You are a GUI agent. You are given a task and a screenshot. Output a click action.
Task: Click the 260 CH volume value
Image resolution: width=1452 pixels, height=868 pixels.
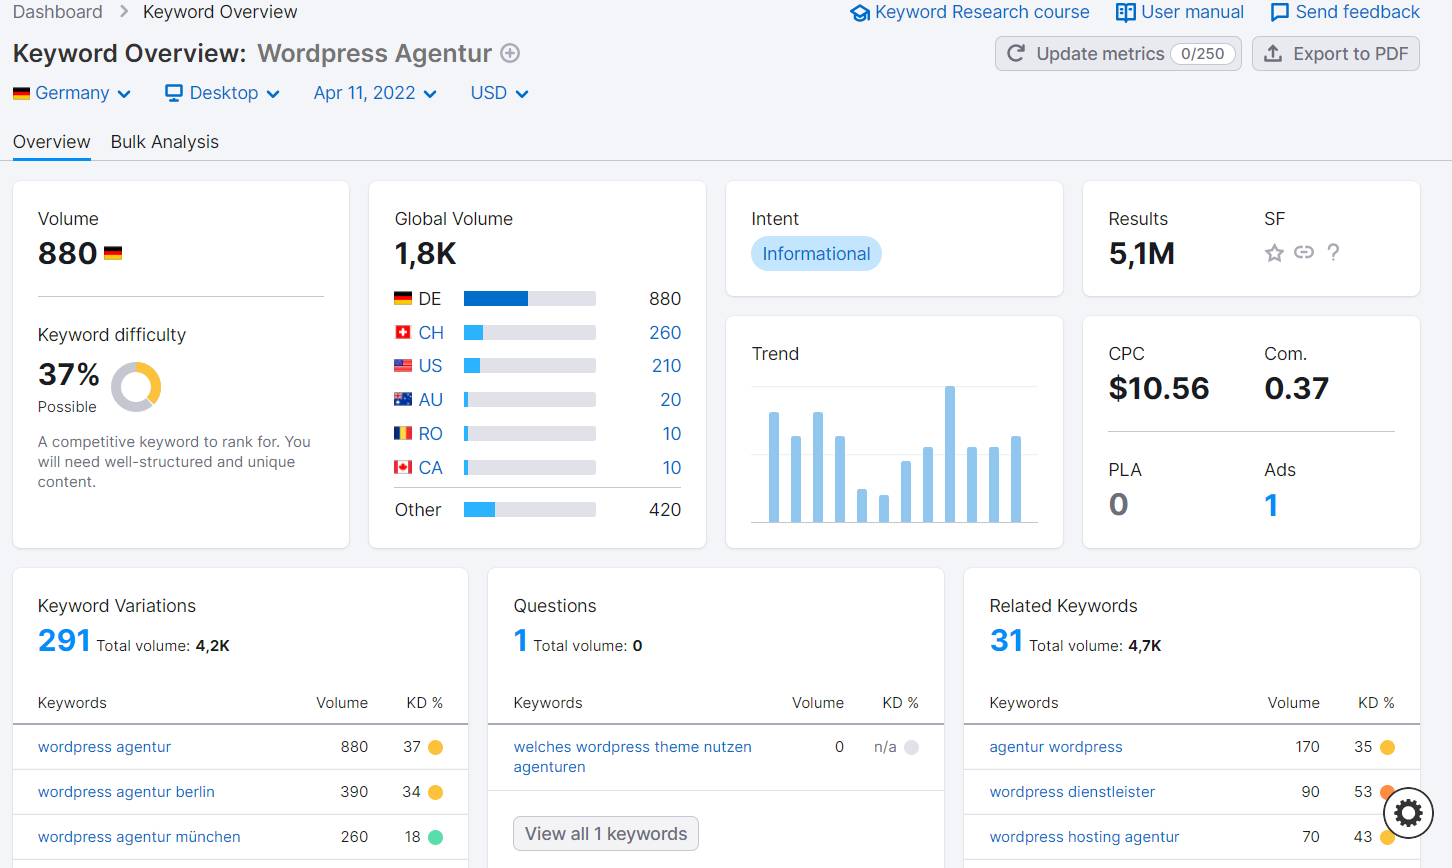[x=665, y=333]
